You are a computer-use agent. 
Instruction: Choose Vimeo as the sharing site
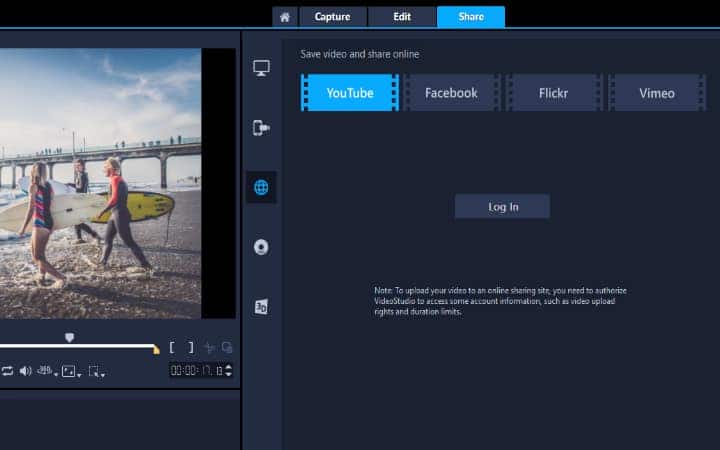(657, 93)
